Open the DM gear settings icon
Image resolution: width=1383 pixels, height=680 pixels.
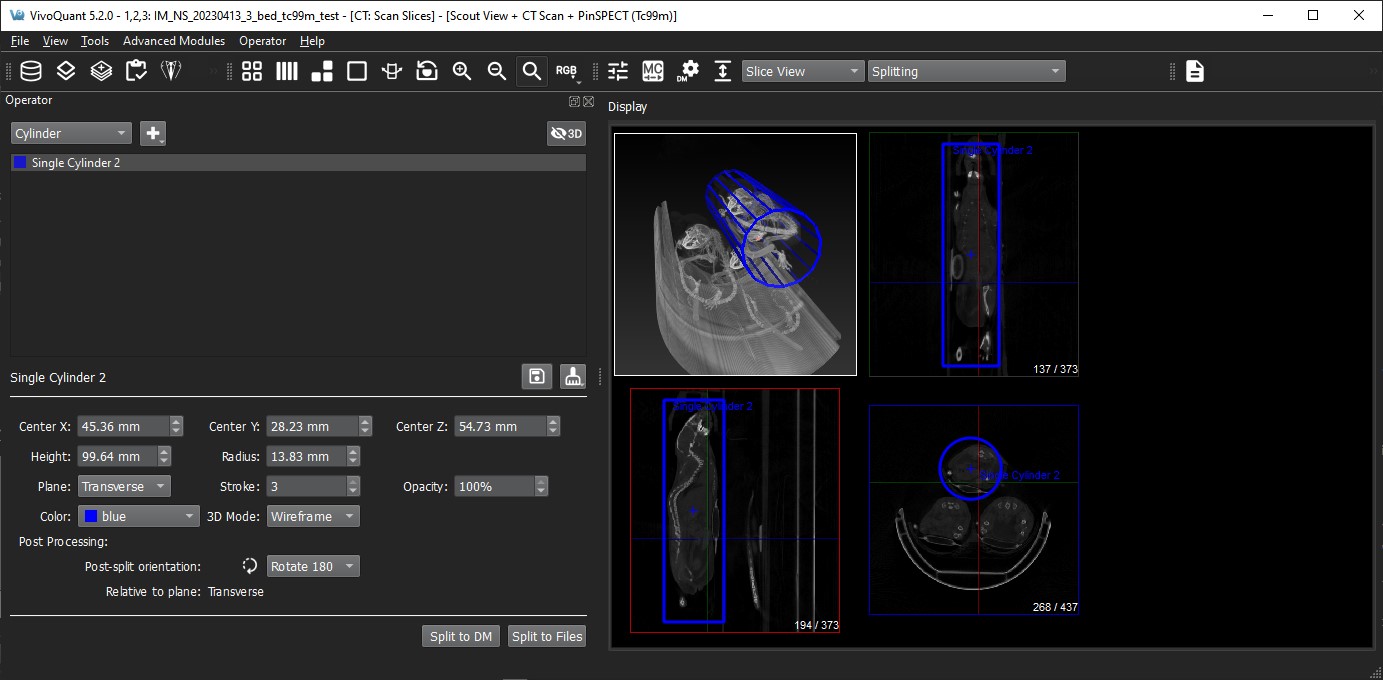click(688, 71)
